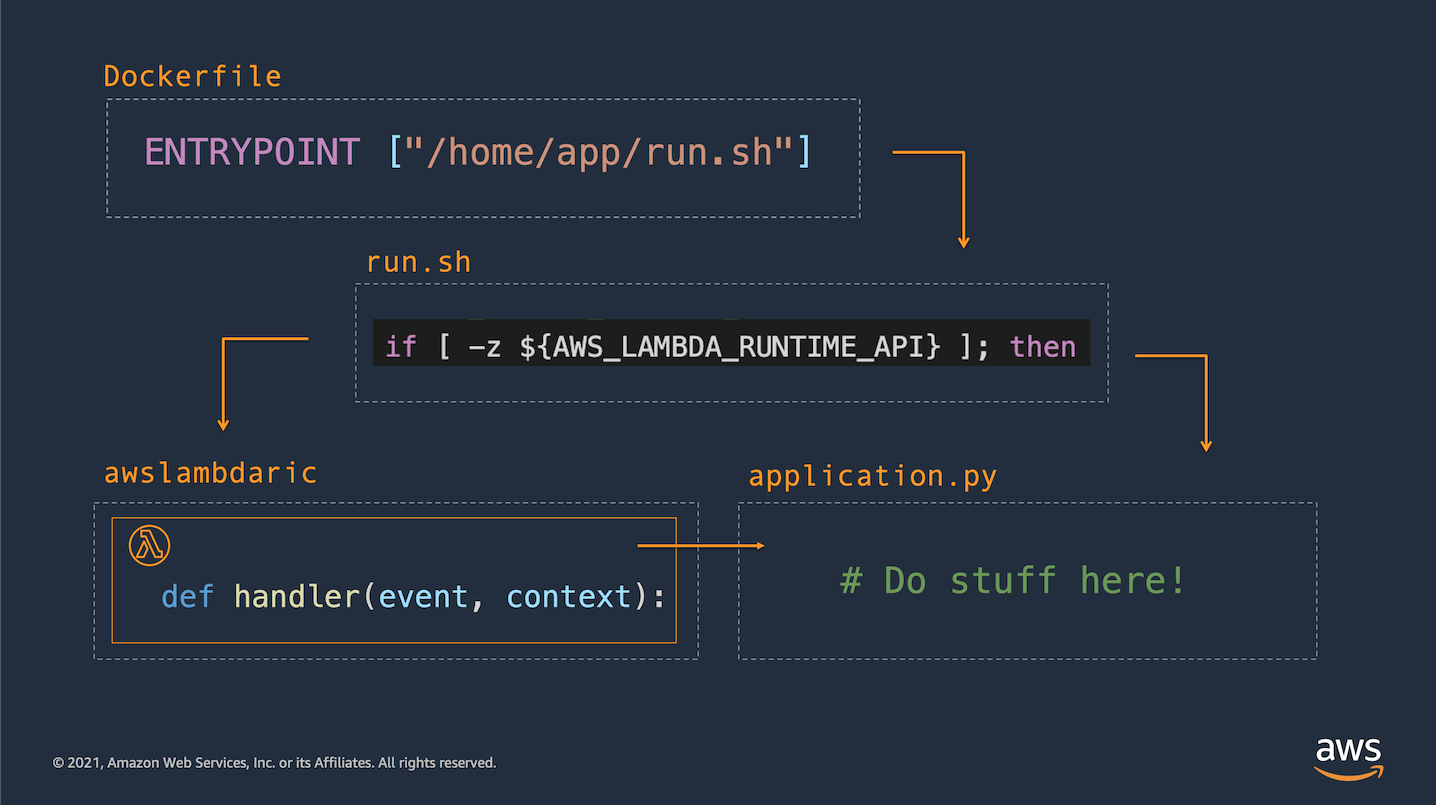Click the 'then' keyword in run.sh
The image size is (1436, 805).
[1043, 347]
